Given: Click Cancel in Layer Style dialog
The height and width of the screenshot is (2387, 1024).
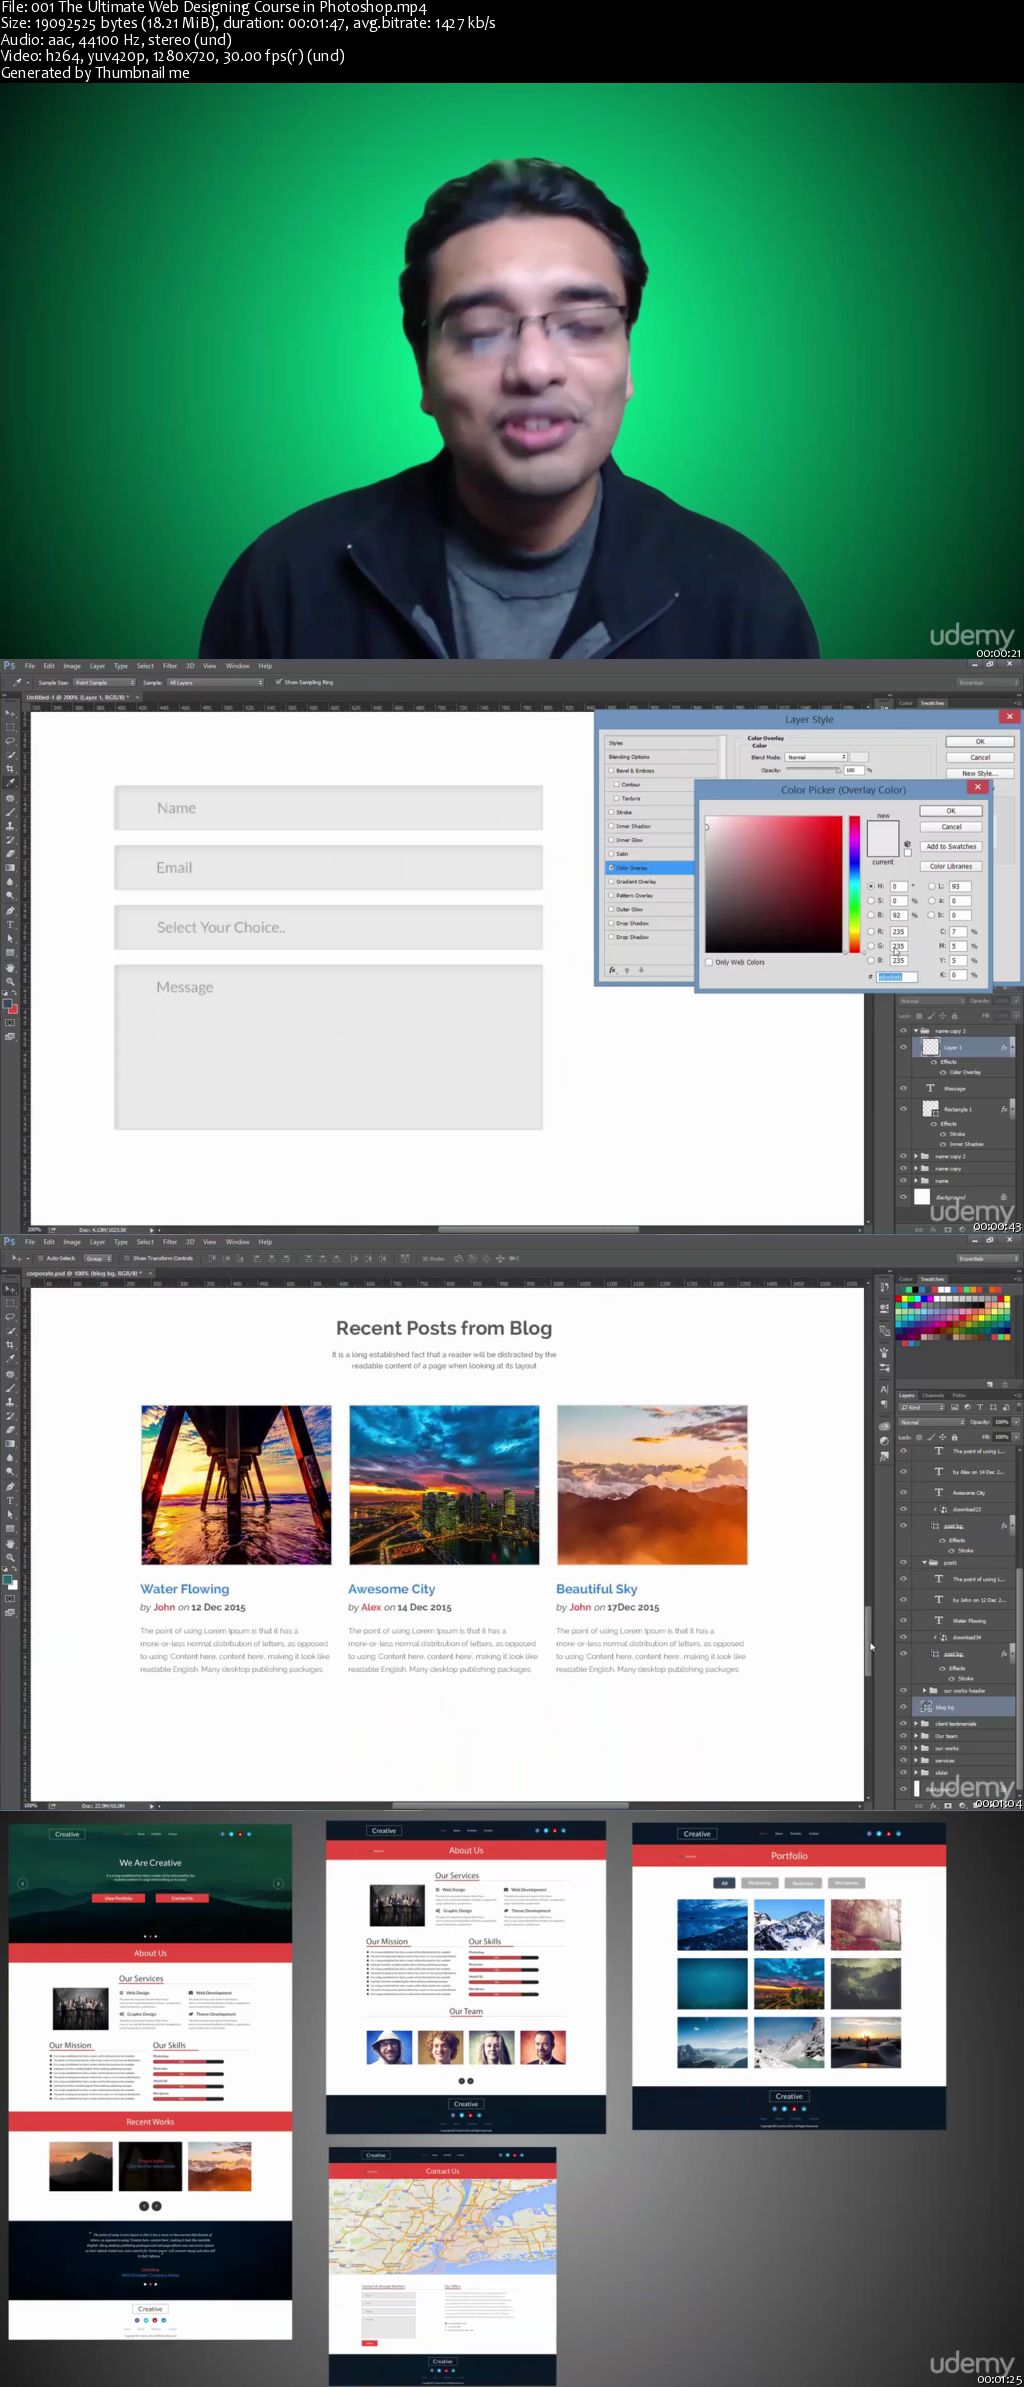Looking at the screenshot, I should tap(980, 757).
